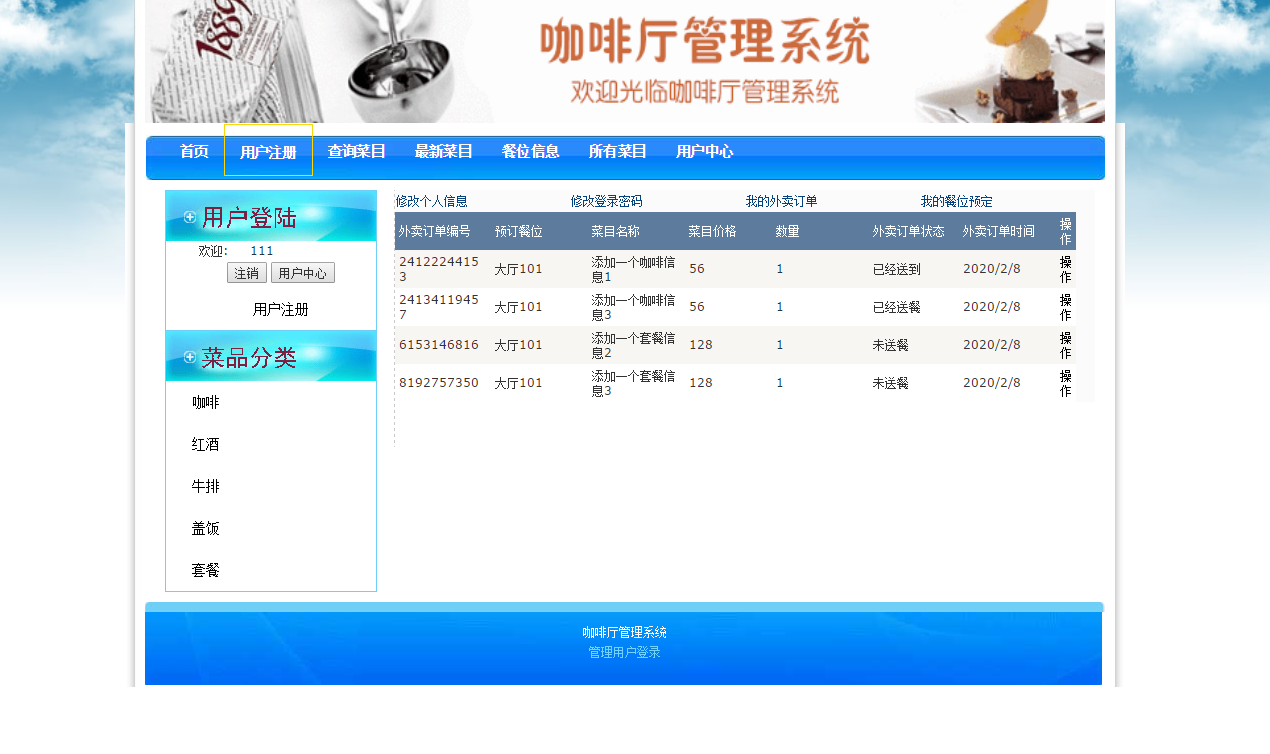Click 未送餐 status for order 8192757350
Viewport: 1270px width, 754px height.
click(891, 383)
